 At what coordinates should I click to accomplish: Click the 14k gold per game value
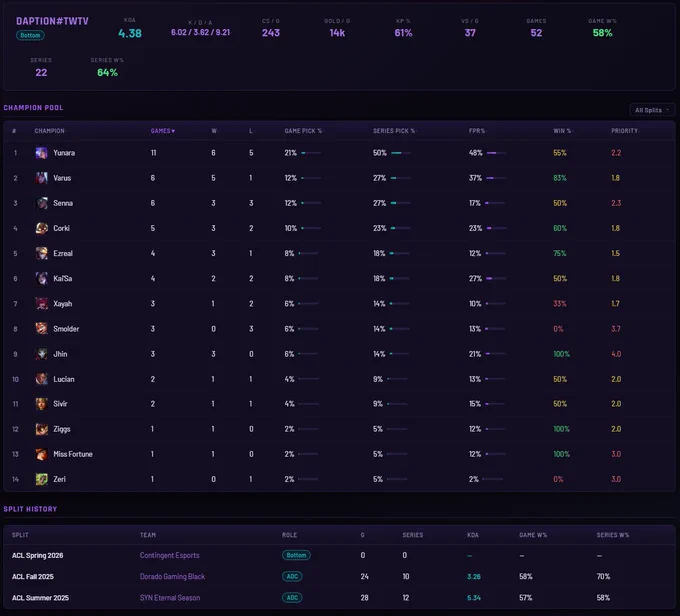[x=337, y=33]
